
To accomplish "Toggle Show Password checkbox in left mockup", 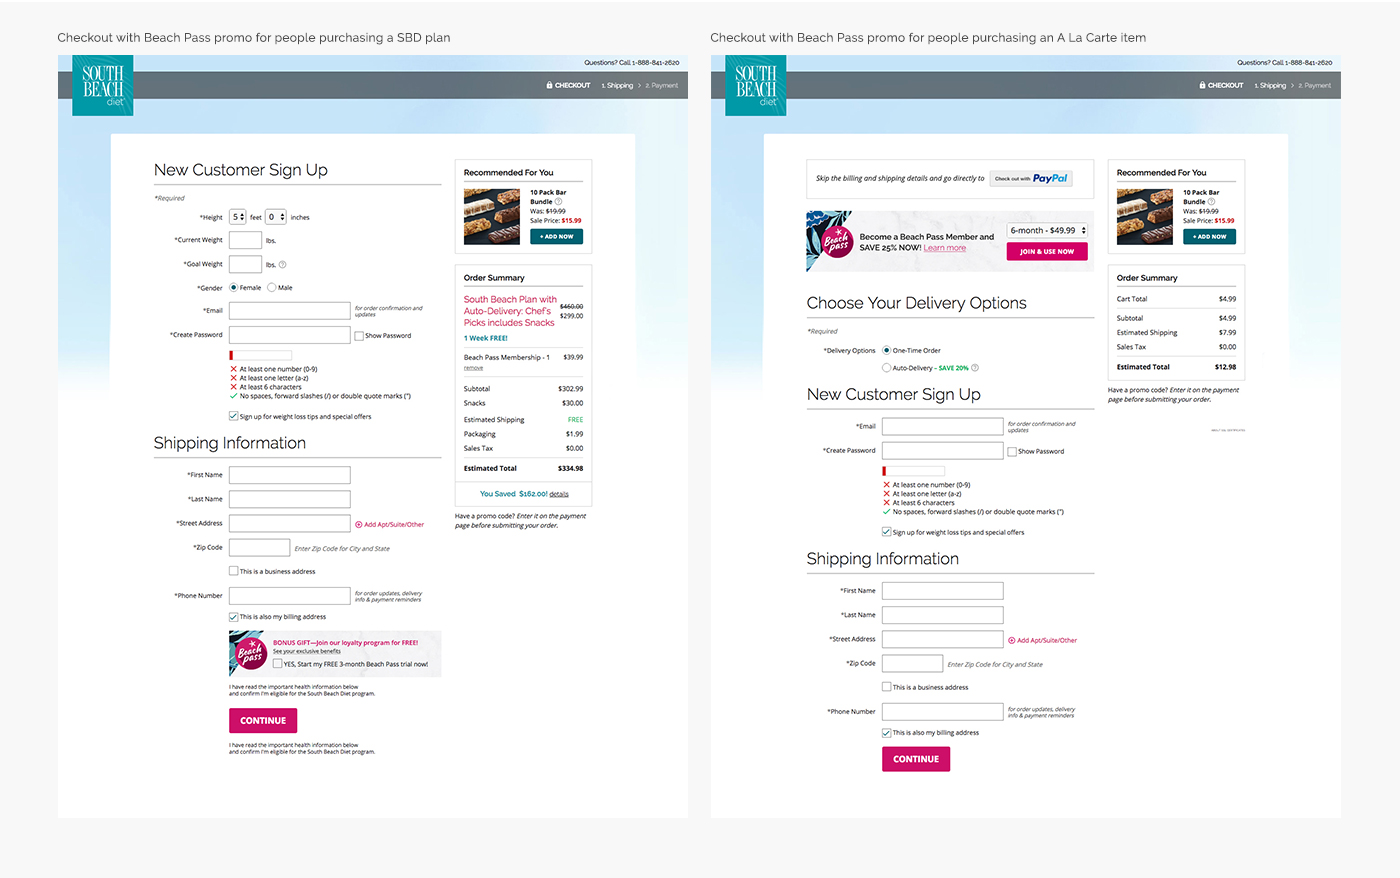I will coord(359,336).
